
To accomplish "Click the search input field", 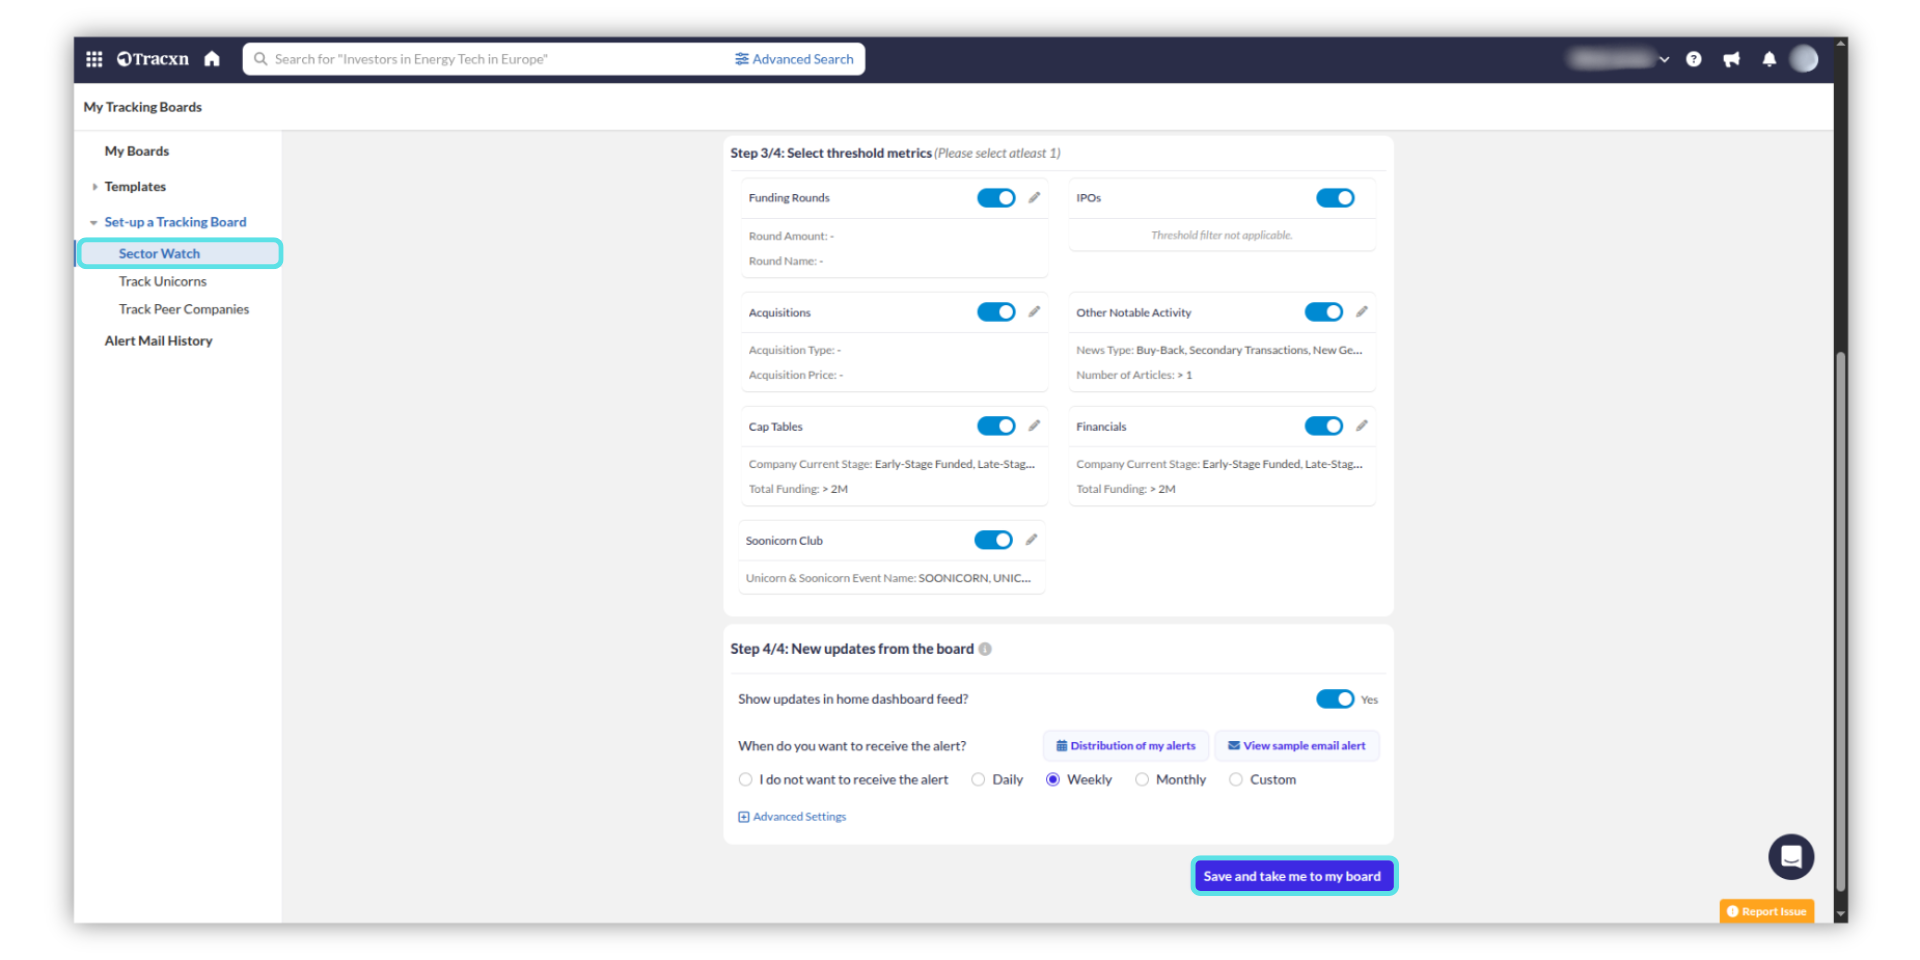I will [x=490, y=59].
